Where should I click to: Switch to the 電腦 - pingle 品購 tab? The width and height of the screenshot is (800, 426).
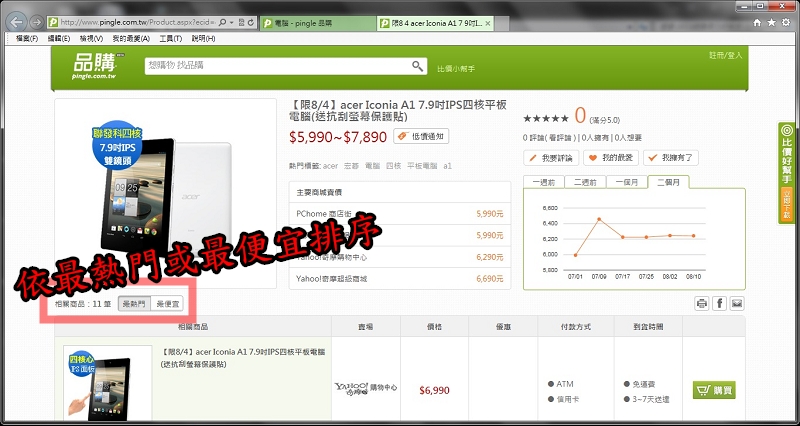pyautogui.click(x=318, y=23)
